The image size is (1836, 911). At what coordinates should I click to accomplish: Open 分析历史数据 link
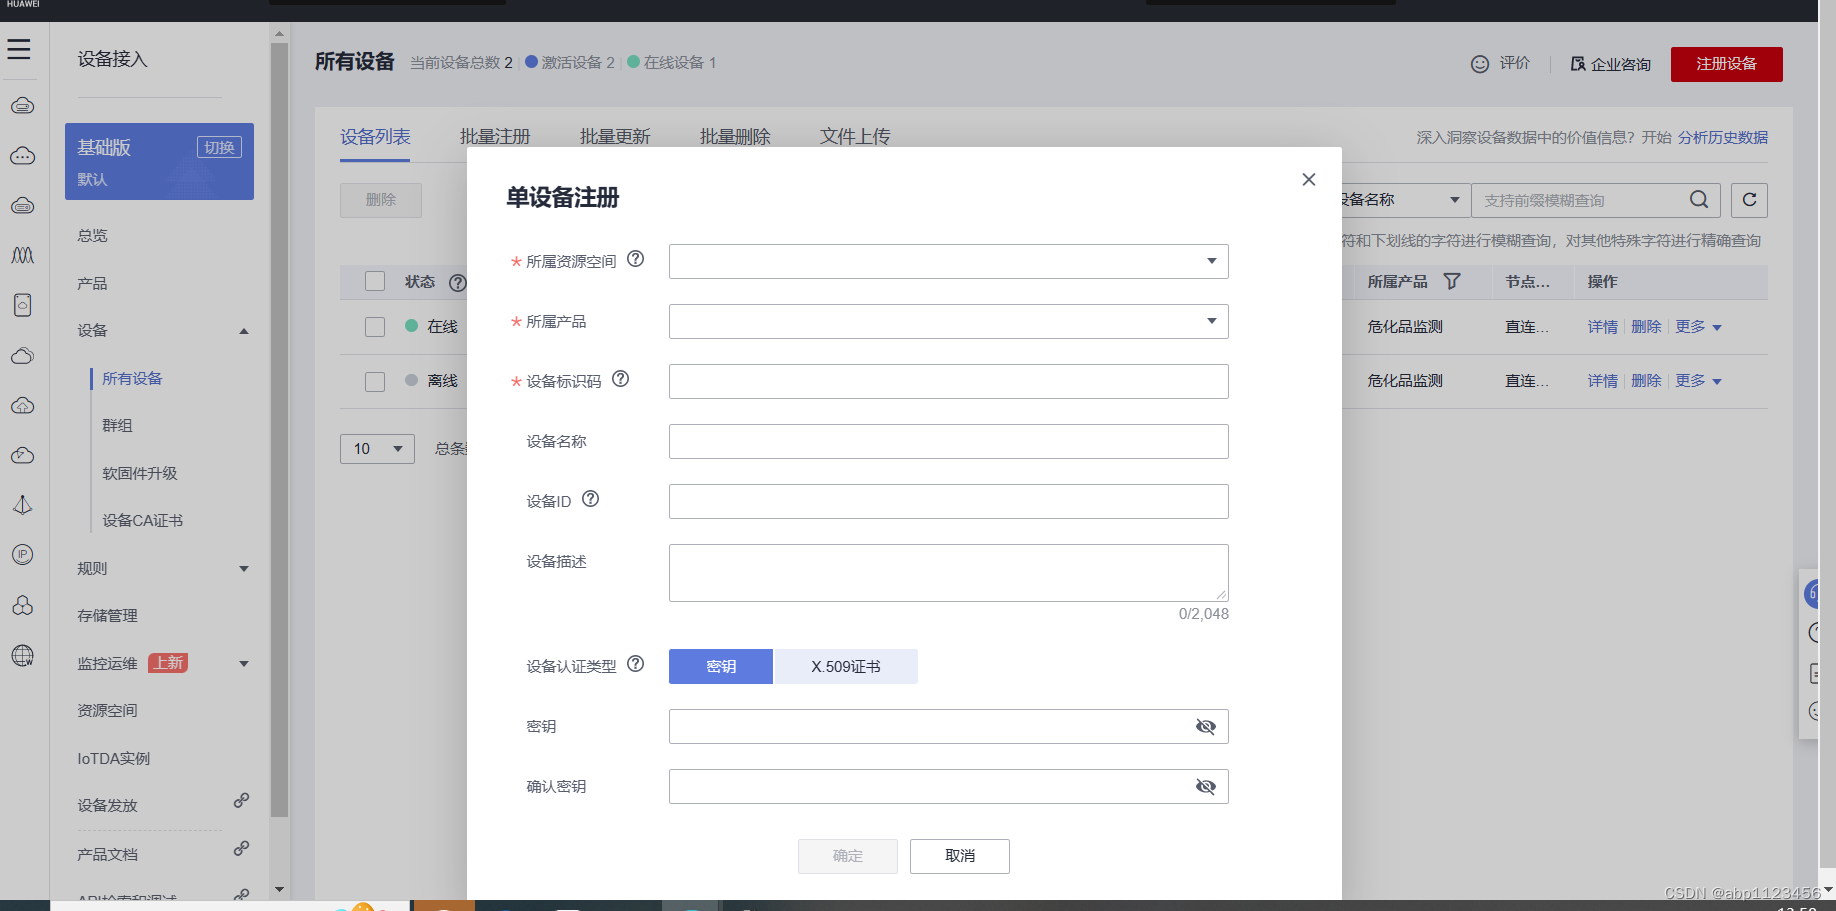point(1722,138)
